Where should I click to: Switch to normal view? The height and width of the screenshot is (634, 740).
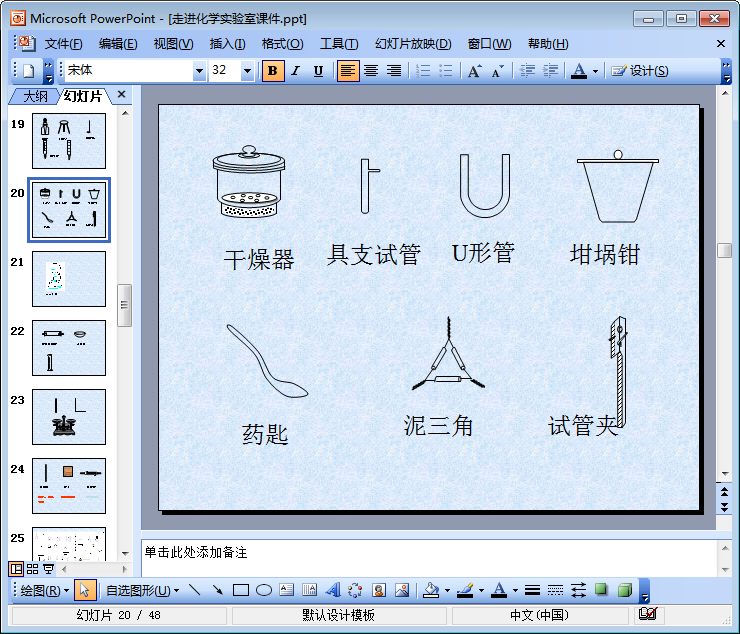coord(16,569)
